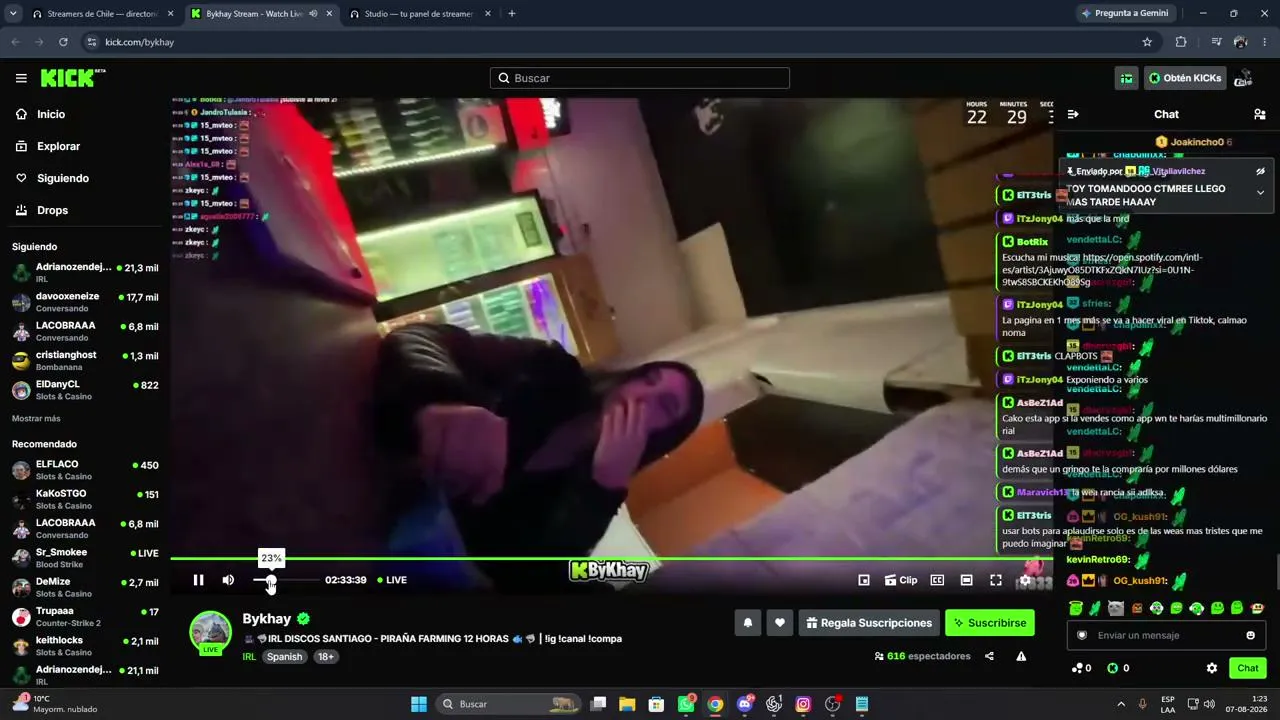Switch to Studio browser tab
Image resolution: width=1280 pixels, height=720 pixels.
pos(420,14)
